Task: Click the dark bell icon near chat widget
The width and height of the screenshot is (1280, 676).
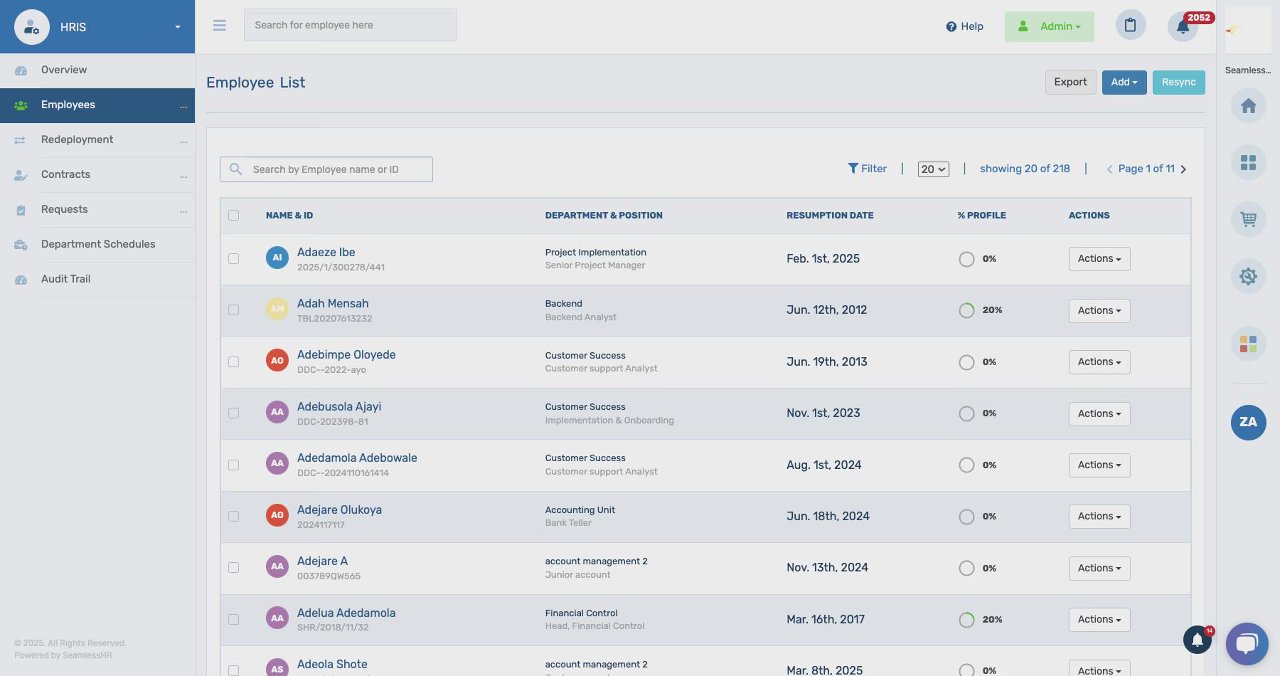Action: [x=1197, y=640]
